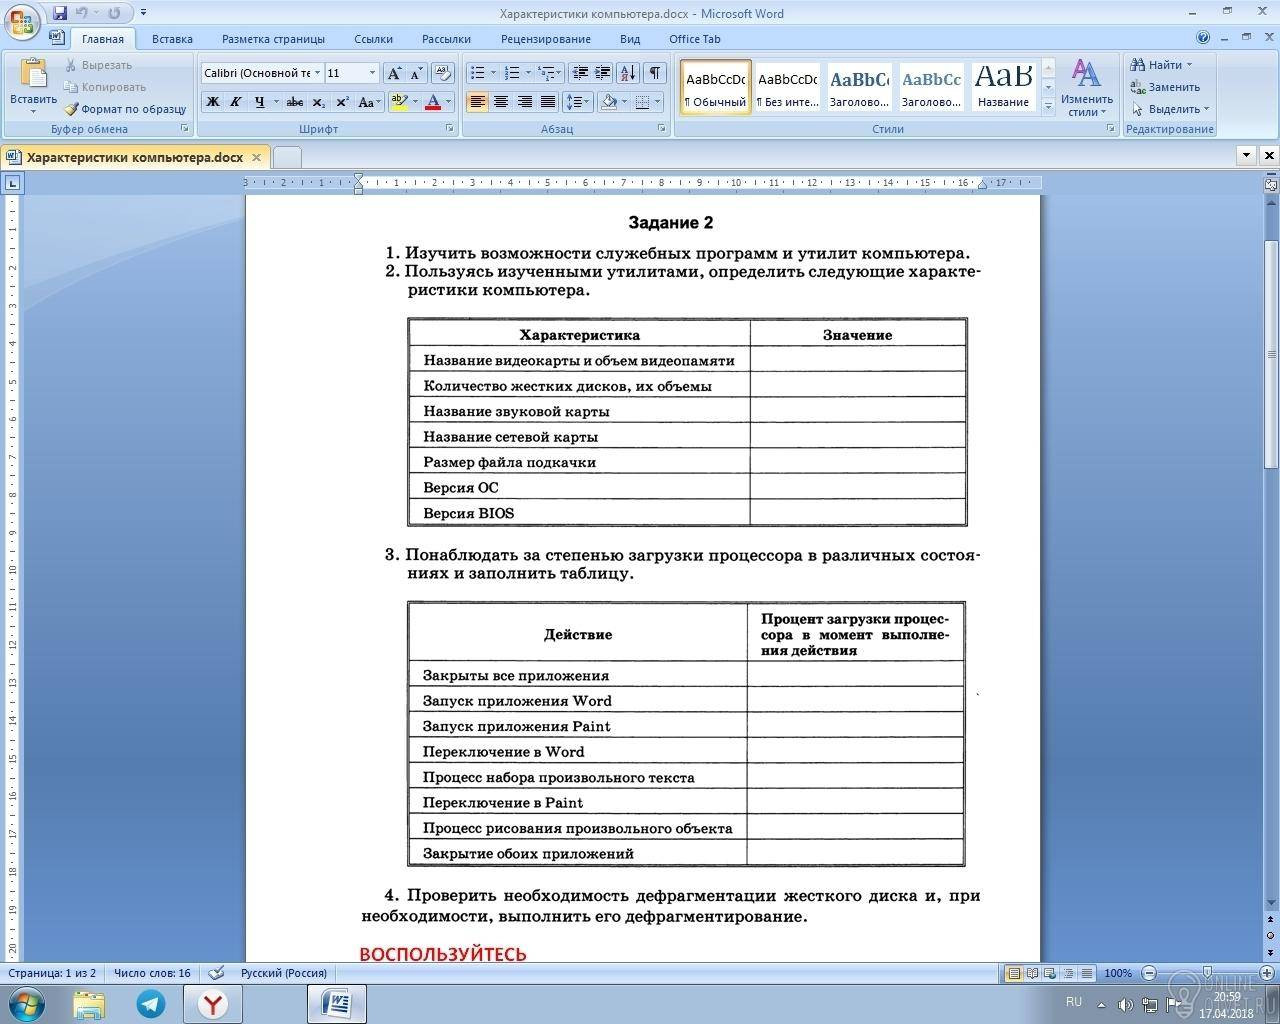Toggle bold Ж formatting

[212, 102]
